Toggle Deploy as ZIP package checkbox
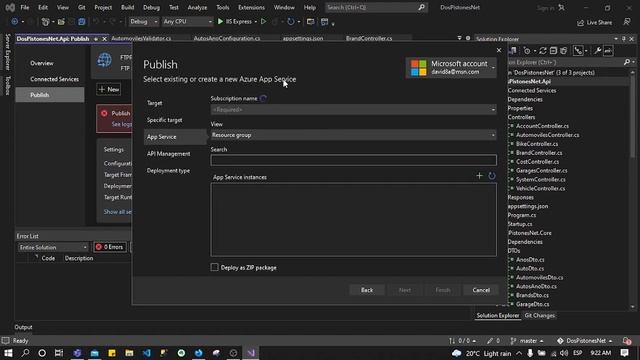Screen dimensions: 640x360 point(214,267)
